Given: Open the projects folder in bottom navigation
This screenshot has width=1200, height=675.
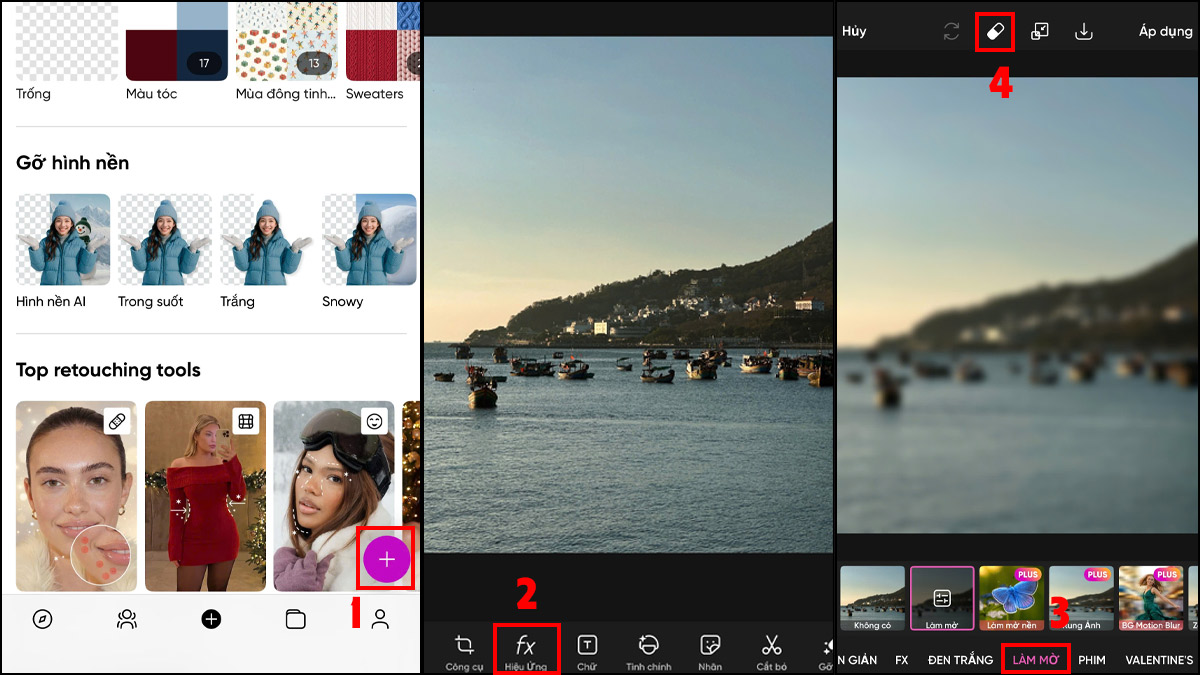Looking at the screenshot, I should pyautogui.click(x=295, y=619).
